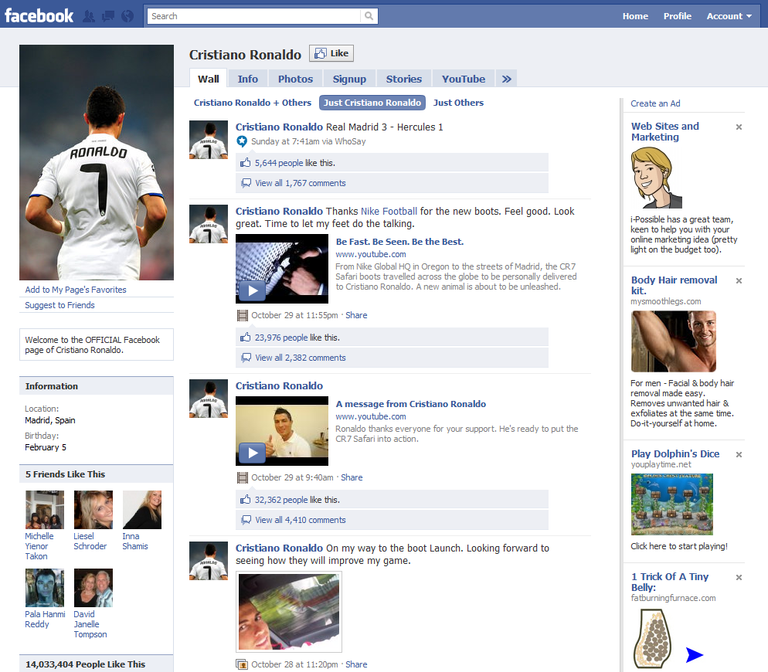768x672 pixels.
Task: Open the Account dropdown menu
Action: [x=729, y=16]
